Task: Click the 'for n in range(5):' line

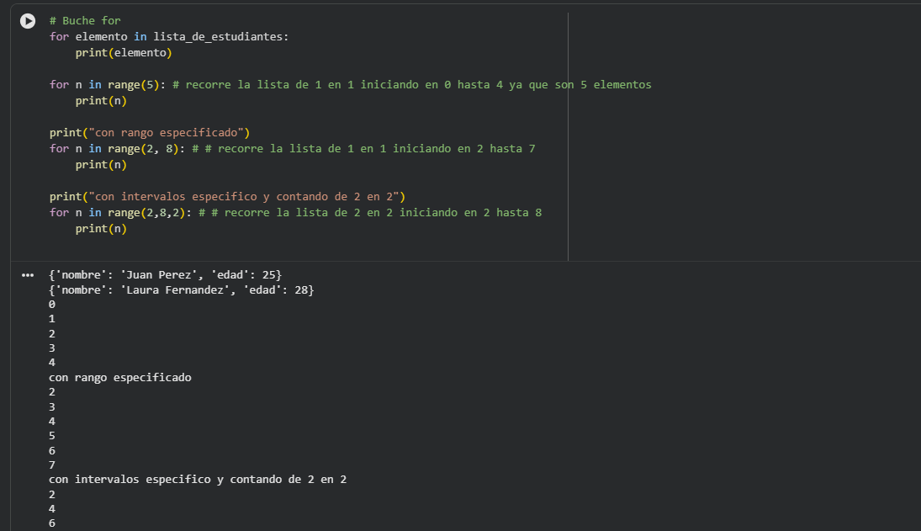Action: [x=107, y=85]
